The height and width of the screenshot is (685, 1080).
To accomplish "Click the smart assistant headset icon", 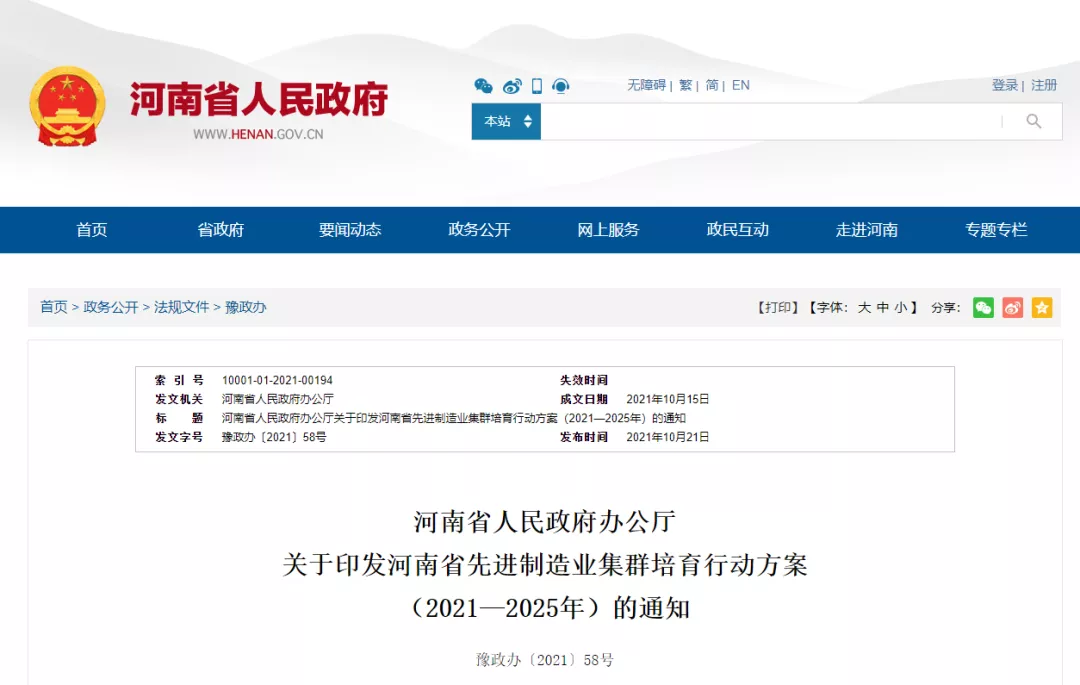I will click(x=561, y=85).
